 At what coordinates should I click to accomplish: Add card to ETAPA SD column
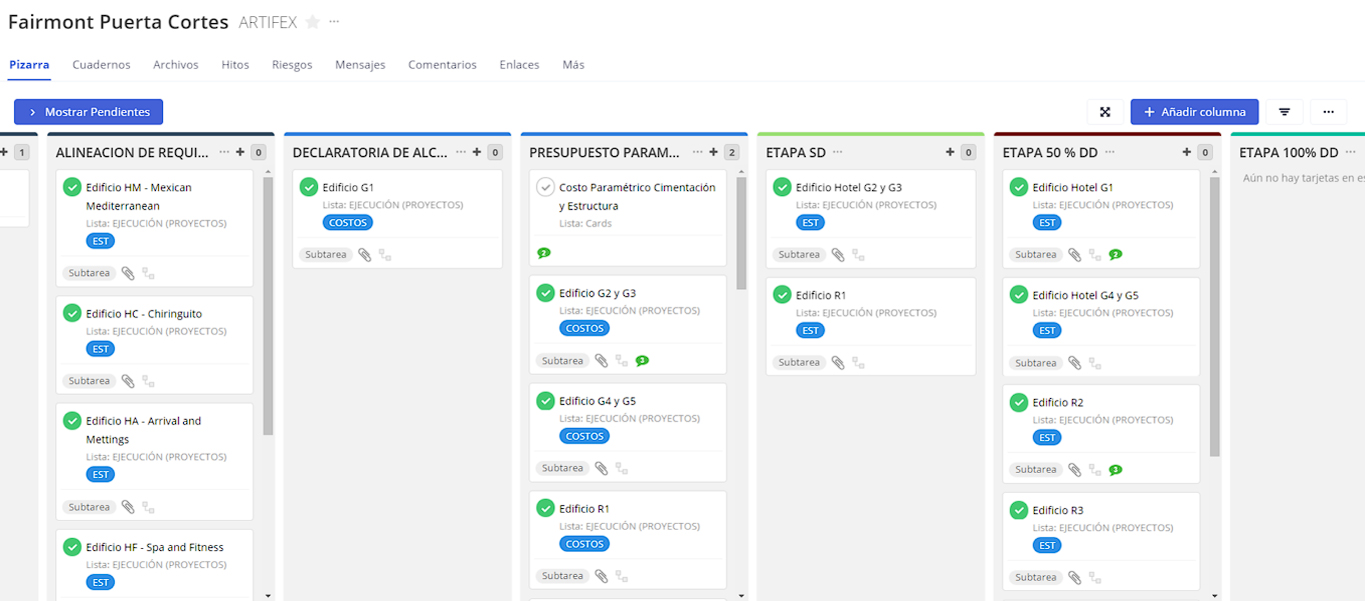tap(950, 152)
